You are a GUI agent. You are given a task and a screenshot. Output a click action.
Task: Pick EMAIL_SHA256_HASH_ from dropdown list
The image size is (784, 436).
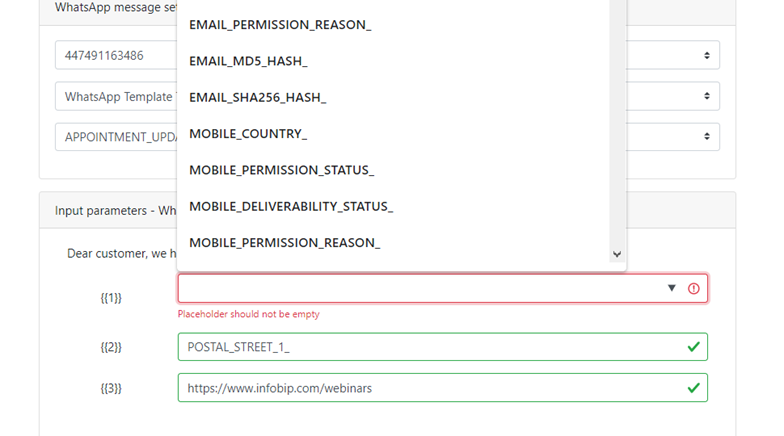point(258,97)
